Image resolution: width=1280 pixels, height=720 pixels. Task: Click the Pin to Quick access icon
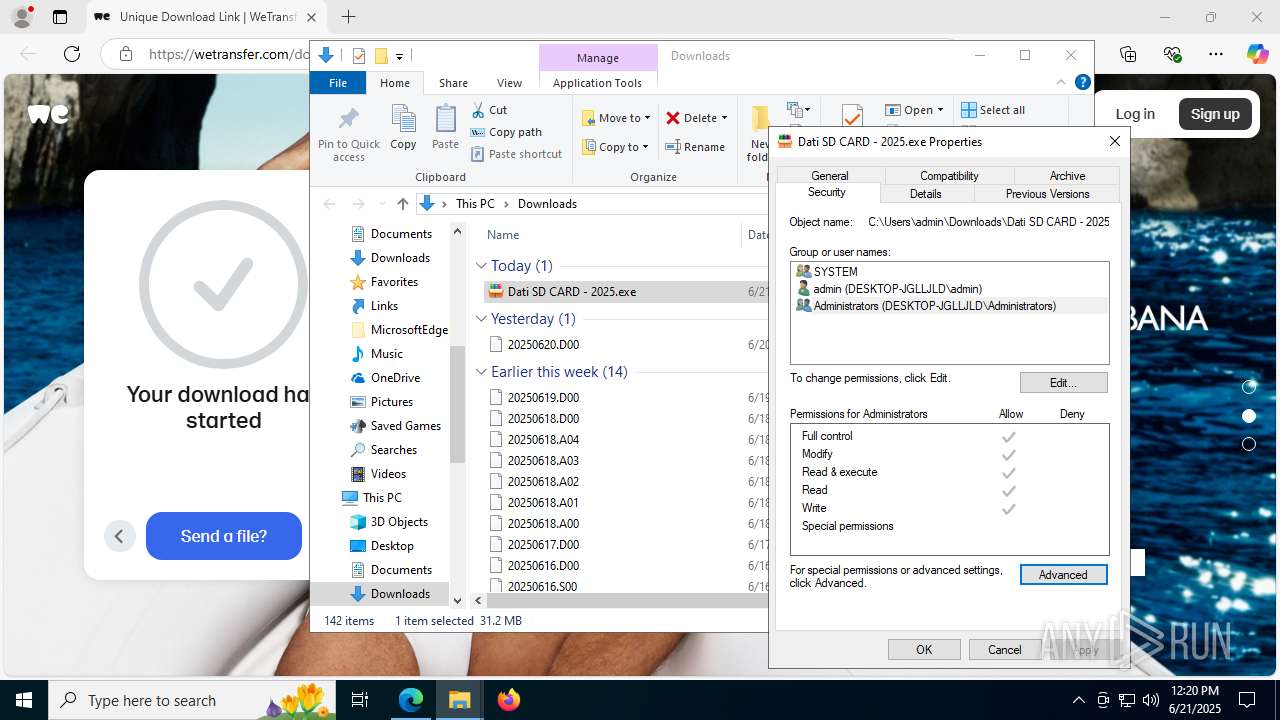point(349,134)
